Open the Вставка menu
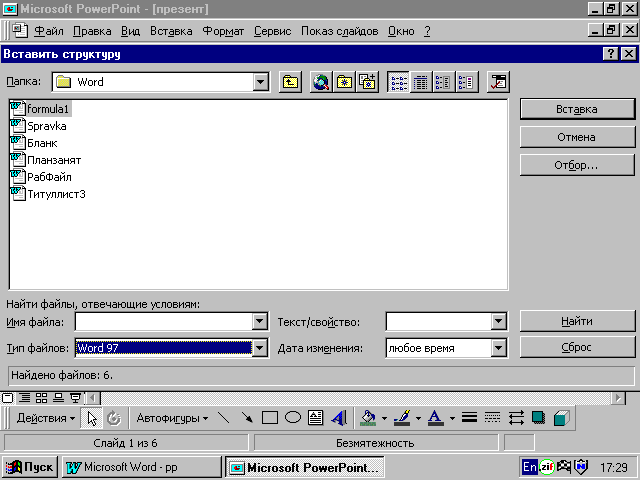 pyautogui.click(x=171, y=31)
